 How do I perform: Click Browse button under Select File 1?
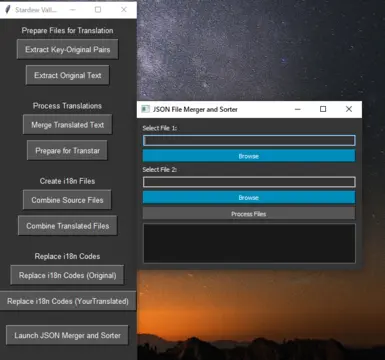pos(249,156)
